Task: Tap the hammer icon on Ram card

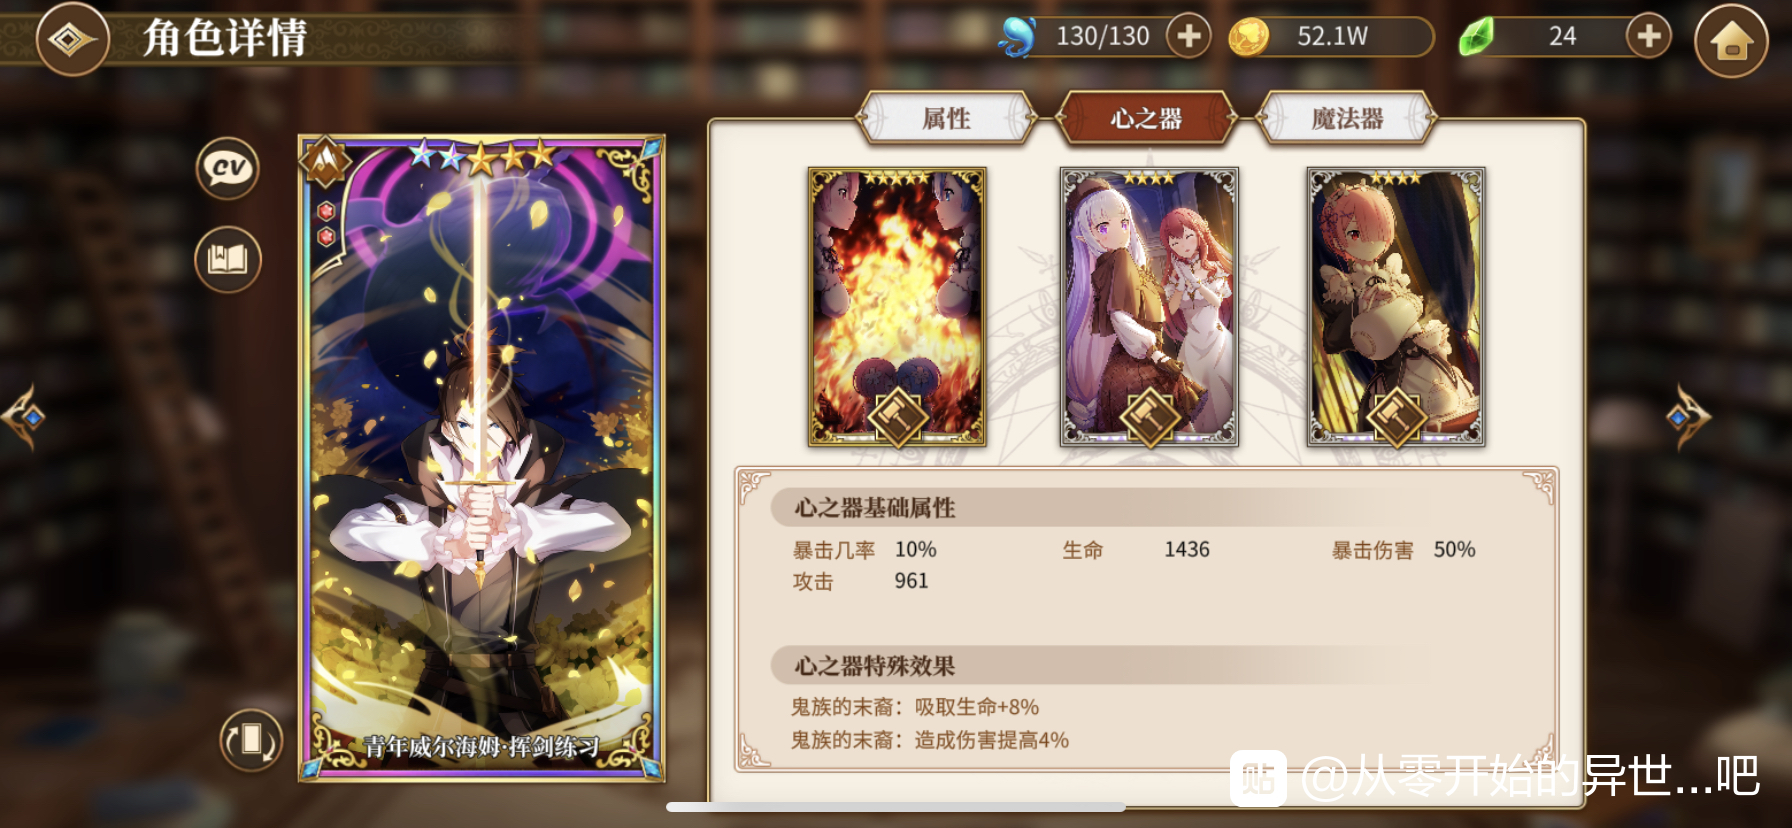Action: (1396, 417)
